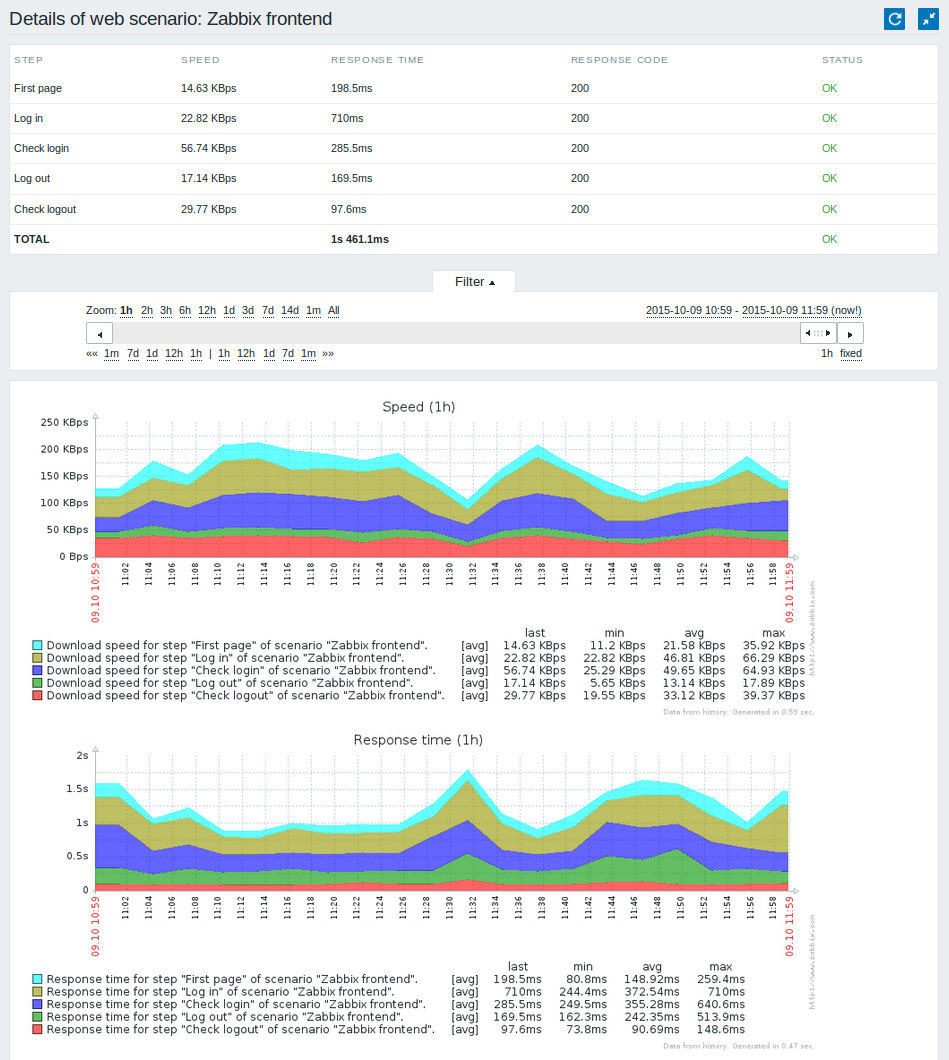Click the olive Log in speed legend swatch
This screenshot has width=949, height=1060.
pyautogui.click(x=37, y=658)
